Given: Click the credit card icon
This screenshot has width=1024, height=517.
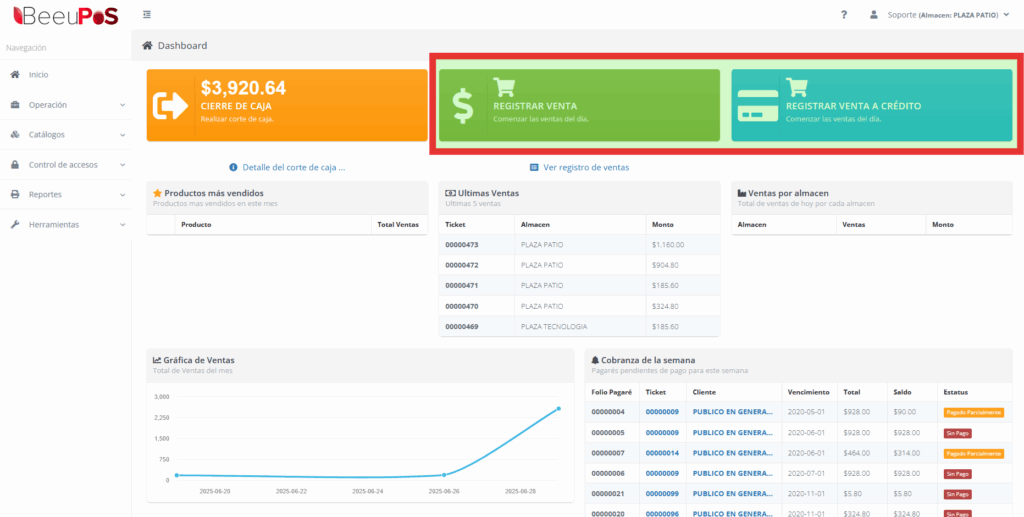Looking at the screenshot, I should [757, 106].
